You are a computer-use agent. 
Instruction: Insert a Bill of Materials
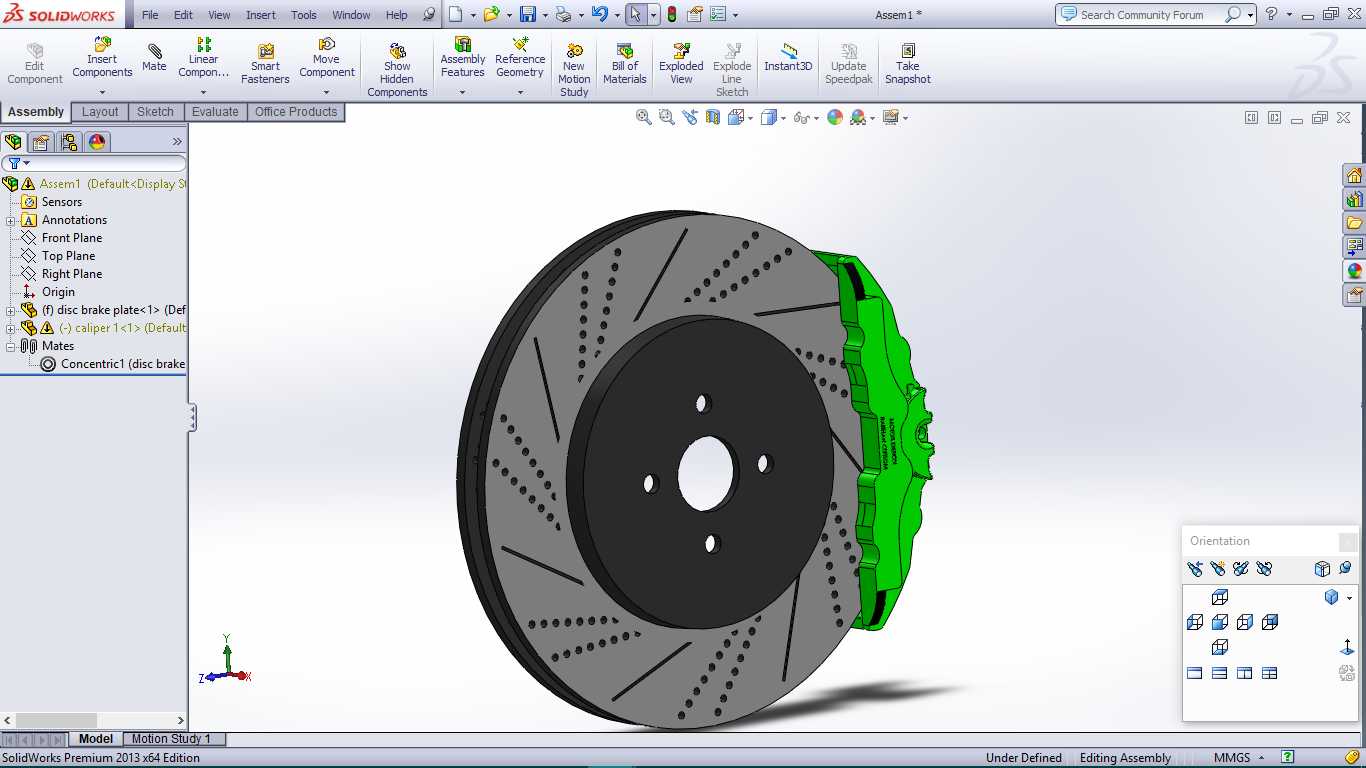(625, 64)
